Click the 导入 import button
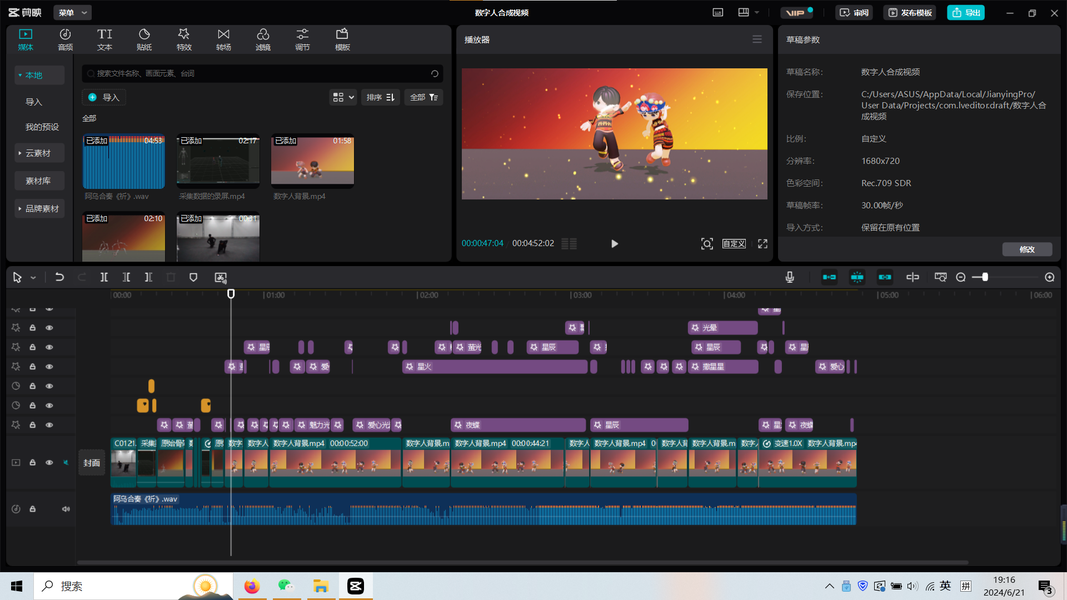The image size is (1067, 600). [104, 97]
